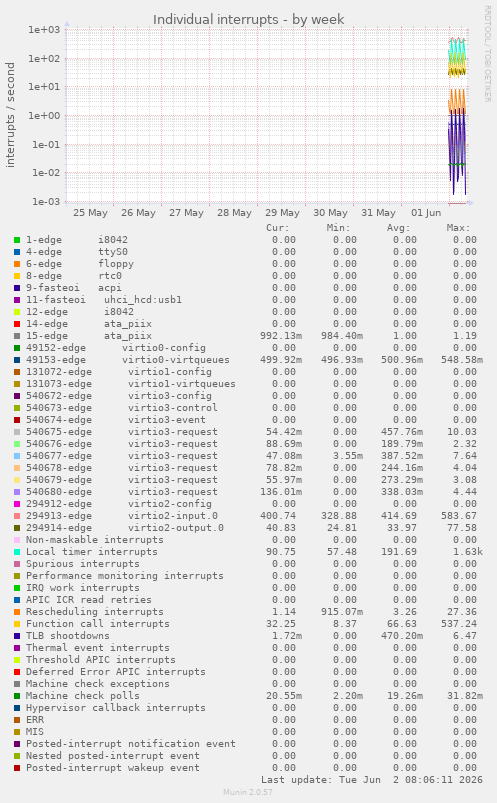Screen dimensions: 497x803
Task: Click the cyan swatch for Local timer interrupts
Action: pyautogui.click(x=17, y=552)
